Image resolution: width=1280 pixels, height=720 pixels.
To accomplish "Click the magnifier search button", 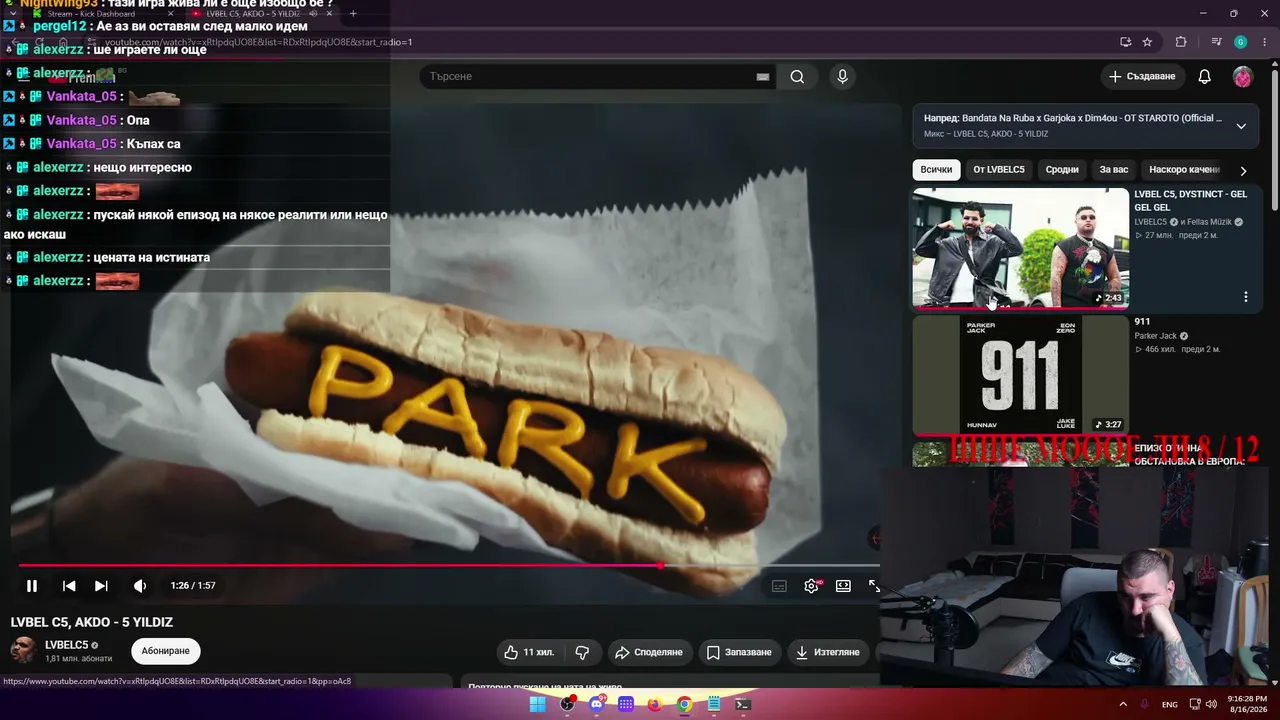I will click(x=797, y=77).
